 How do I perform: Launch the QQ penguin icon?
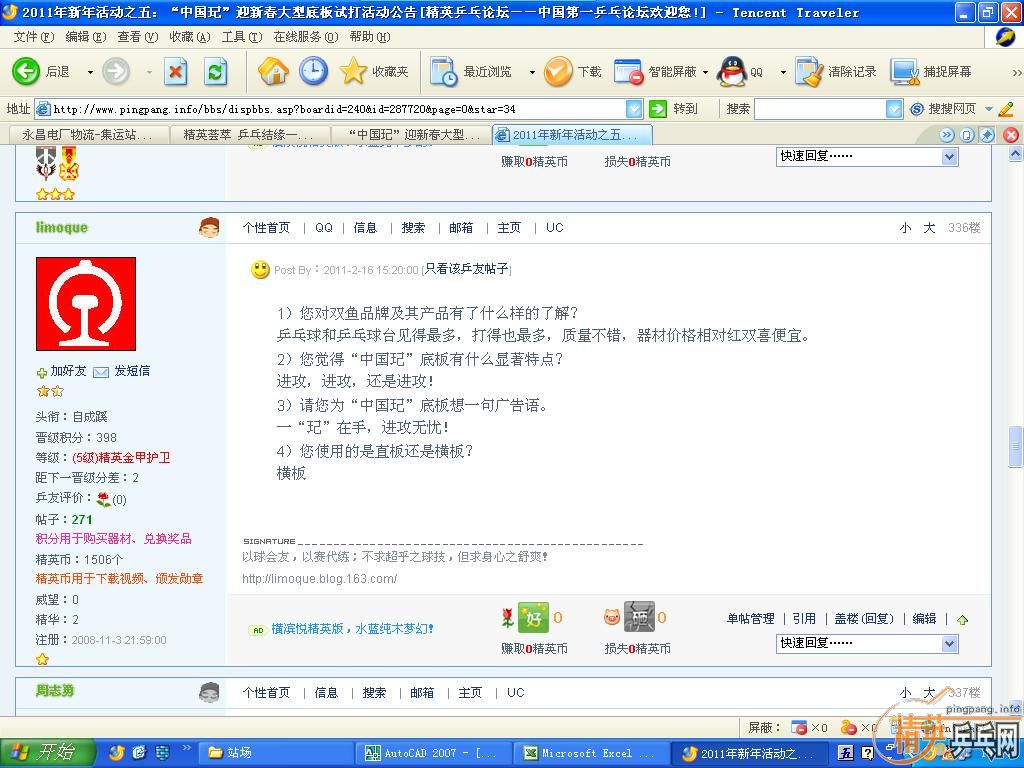(x=732, y=71)
